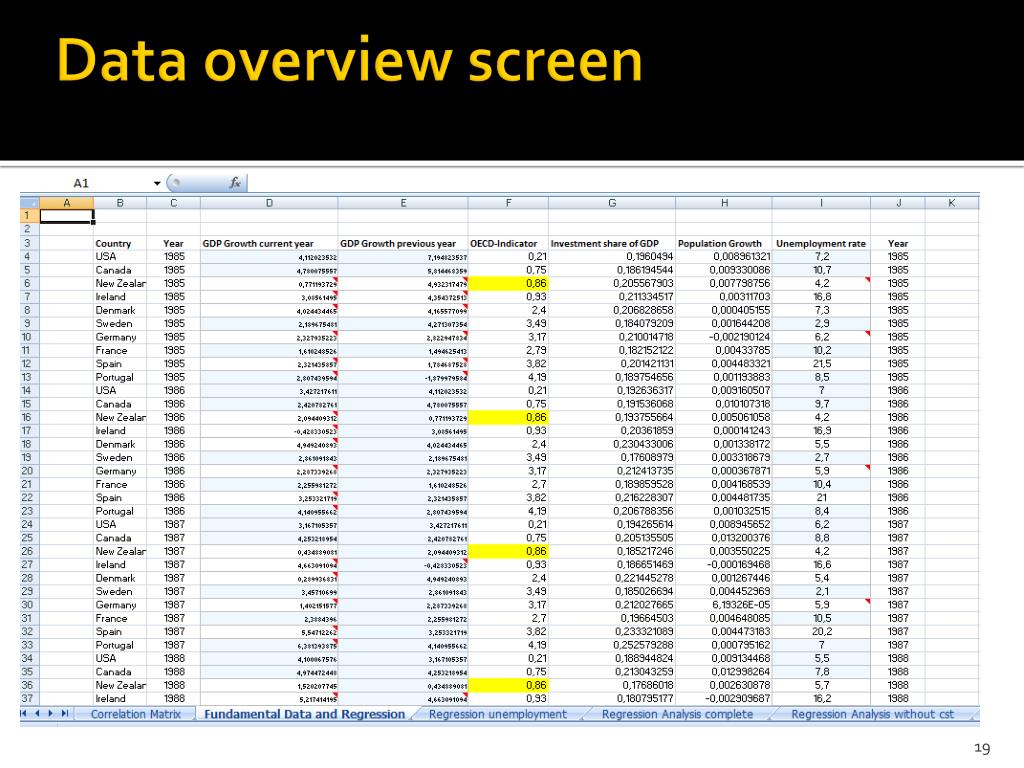Go to last sheet navigation arrow

[x=64, y=714]
